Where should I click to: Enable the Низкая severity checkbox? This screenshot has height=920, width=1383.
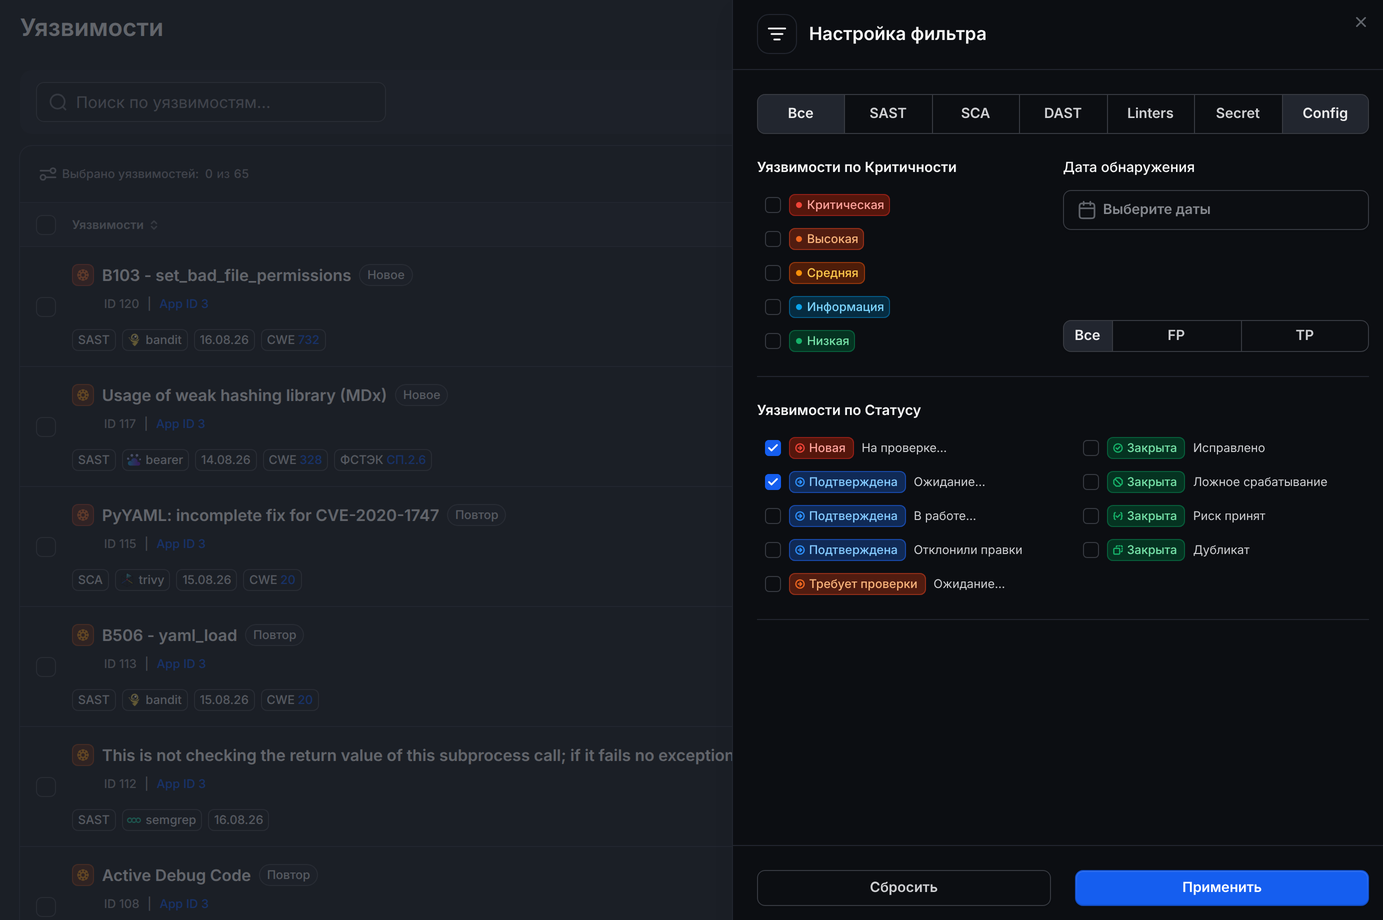coord(773,341)
